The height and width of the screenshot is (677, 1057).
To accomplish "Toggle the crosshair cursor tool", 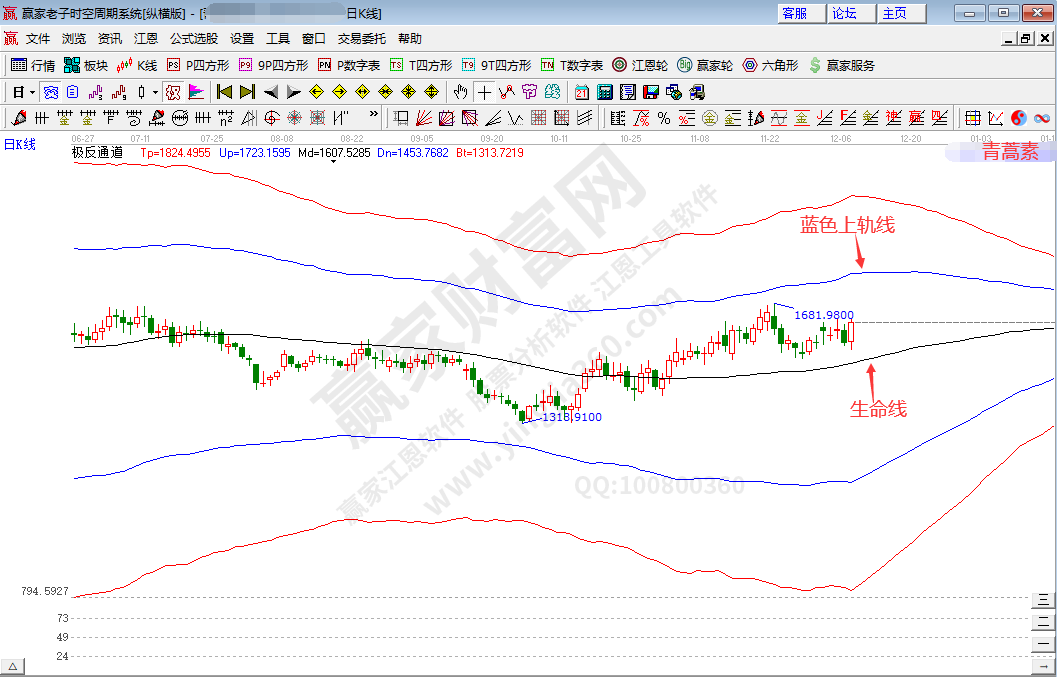I will [x=484, y=92].
